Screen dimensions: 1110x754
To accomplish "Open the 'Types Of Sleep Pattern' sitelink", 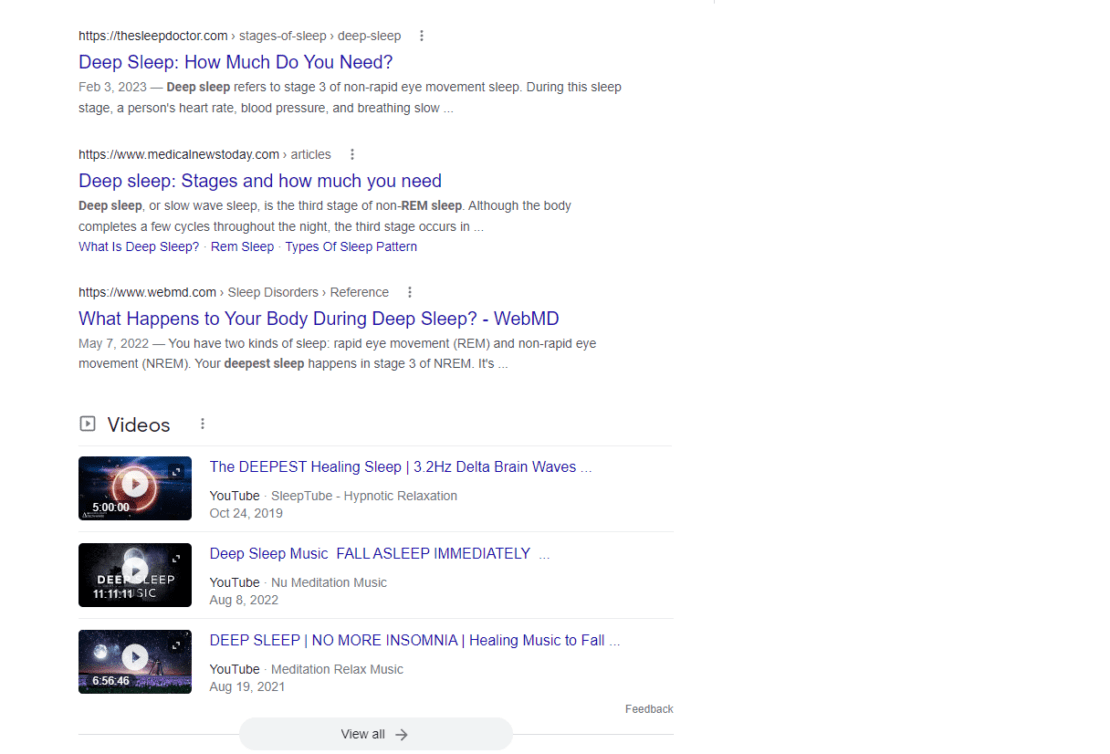I will coord(351,246).
